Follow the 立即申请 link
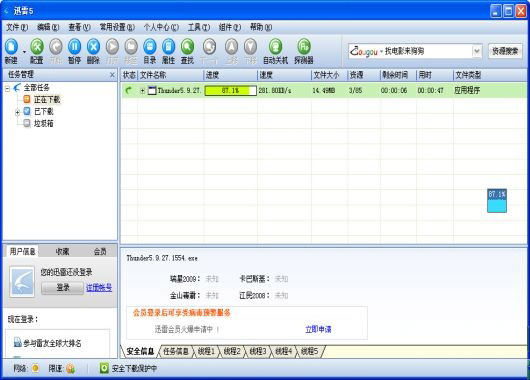 coord(318,329)
